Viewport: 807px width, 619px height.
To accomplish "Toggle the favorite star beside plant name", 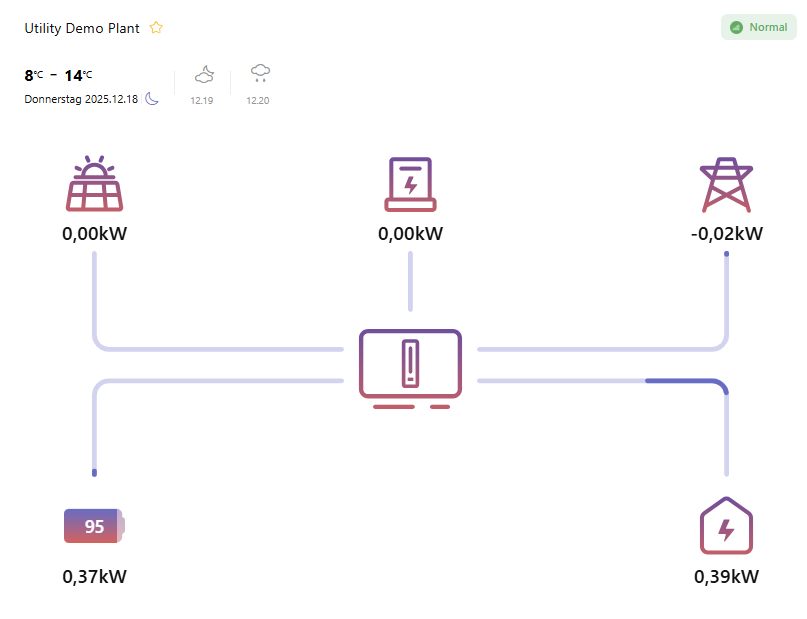I will pyautogui.click(x=156, y=28).
